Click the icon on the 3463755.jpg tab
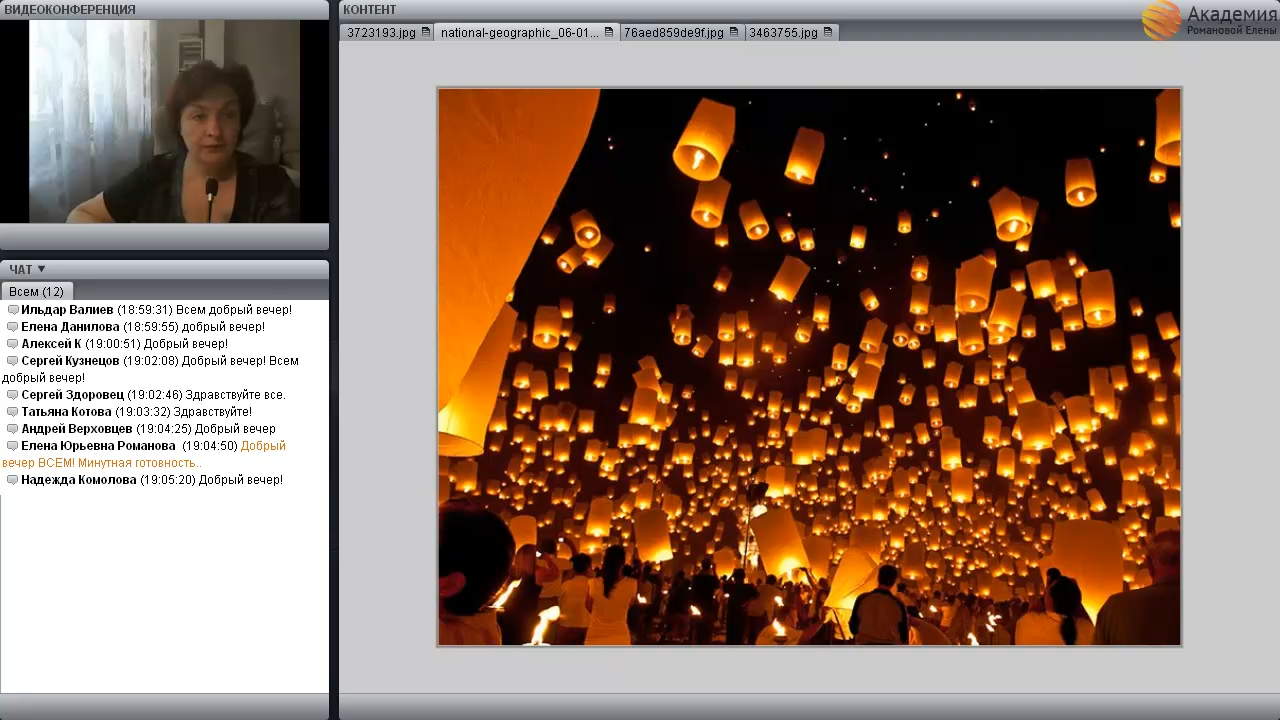1280x720 pixels. [828, 32]
